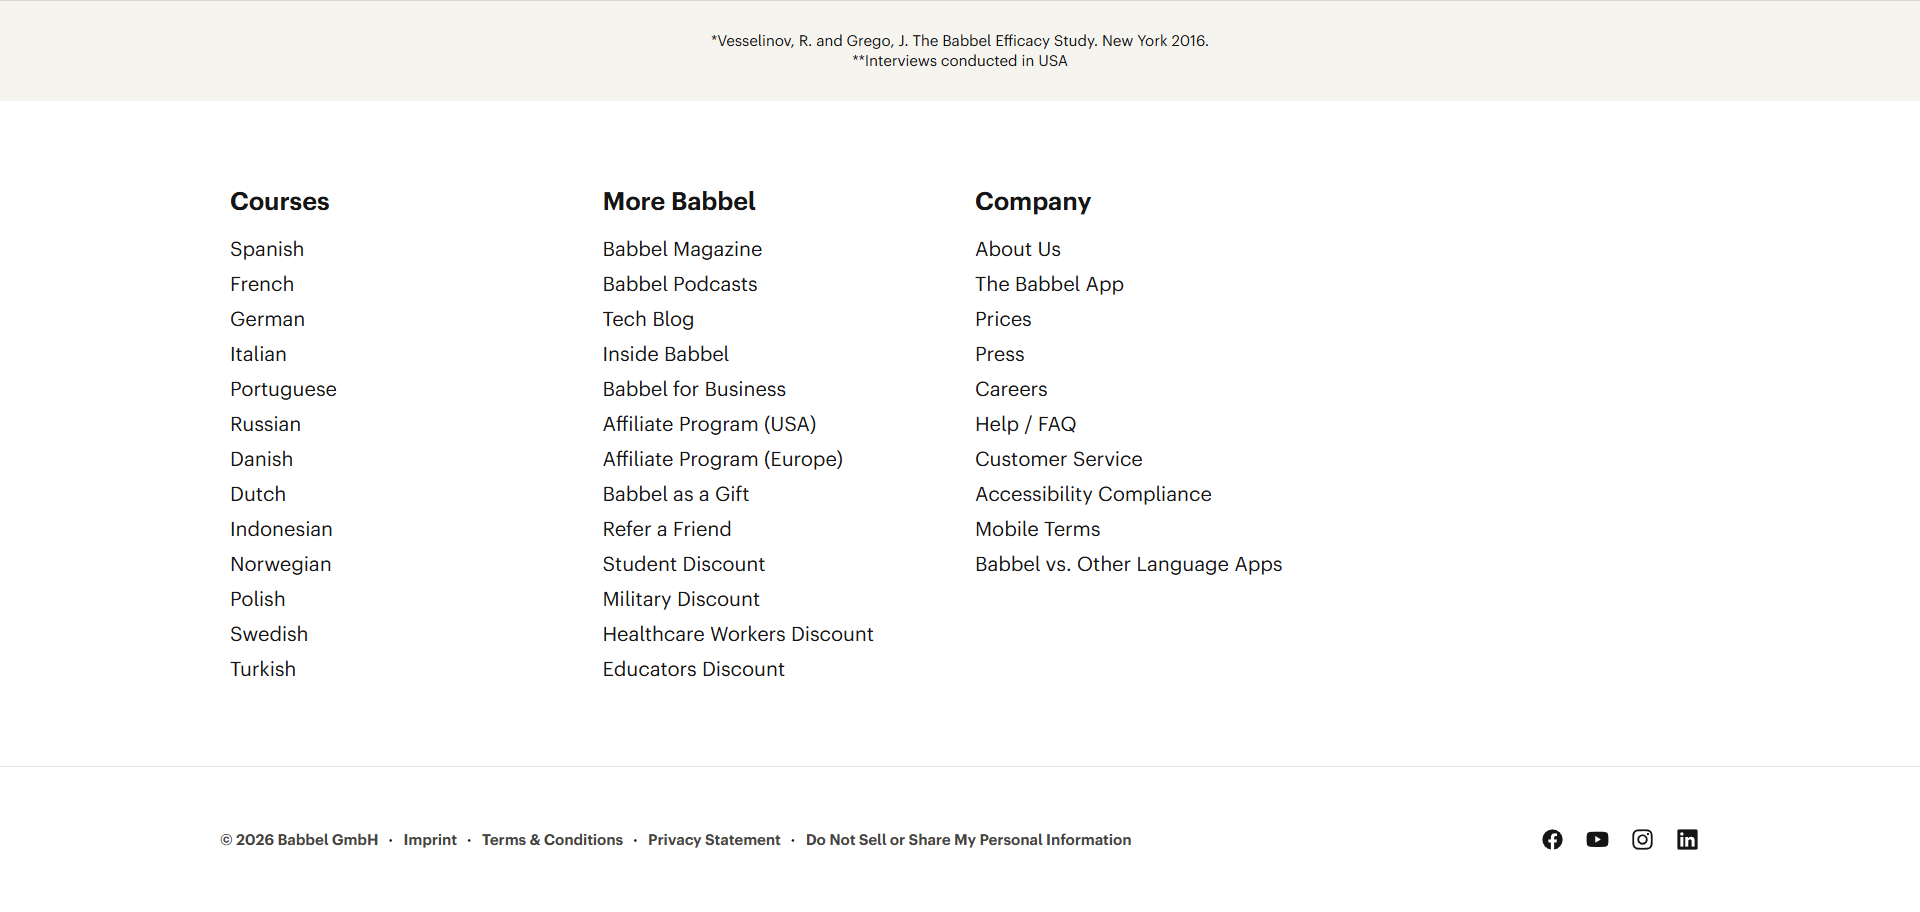This screenshot has width=1920, height=912.
Task: Open the Privacy Statement
Action: click(x=714, y=840)
